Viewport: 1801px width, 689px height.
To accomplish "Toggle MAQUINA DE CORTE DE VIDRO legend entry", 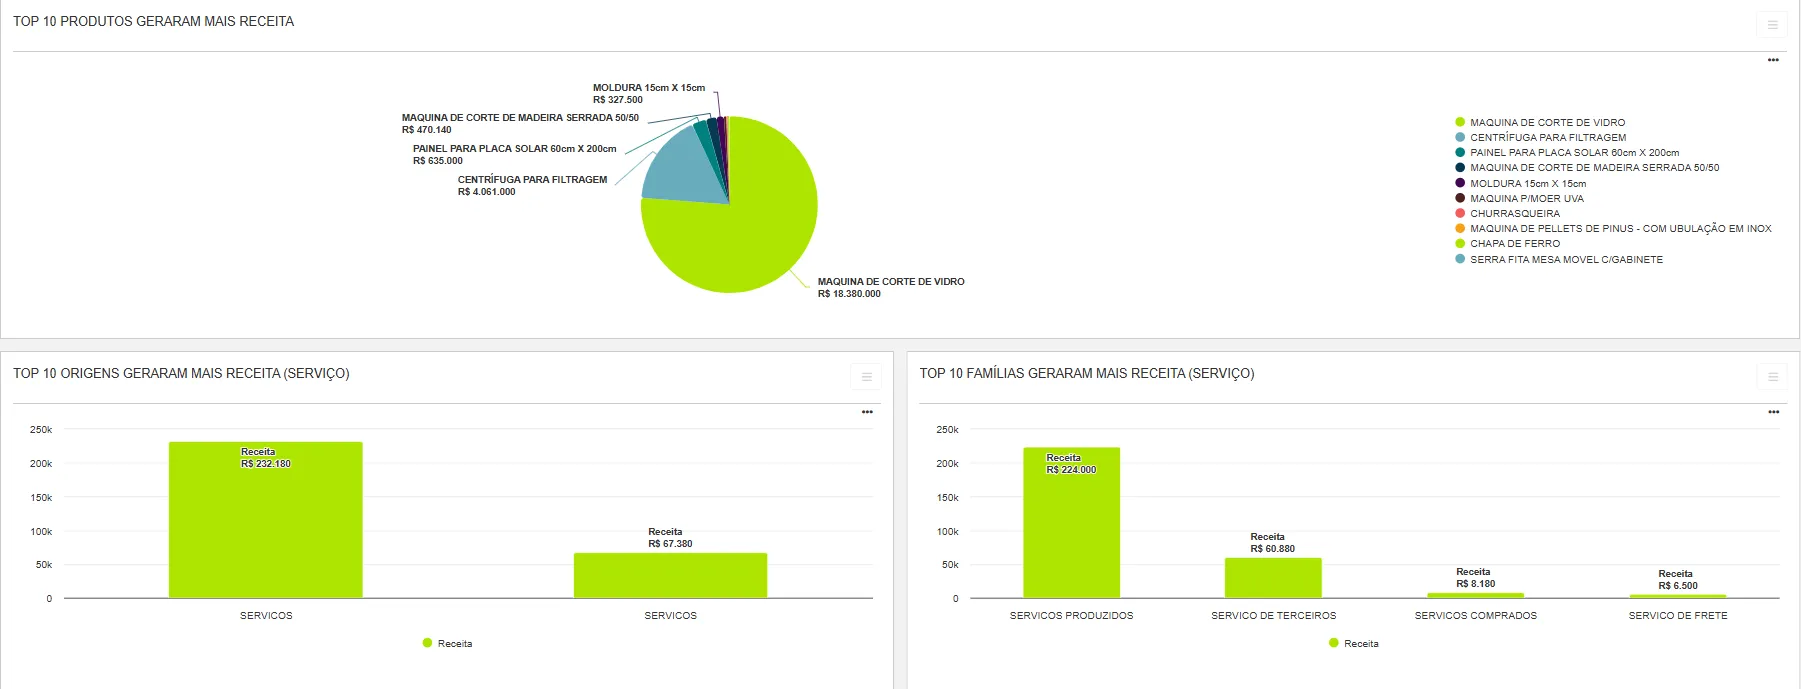I will click(x=1547, y=122).
